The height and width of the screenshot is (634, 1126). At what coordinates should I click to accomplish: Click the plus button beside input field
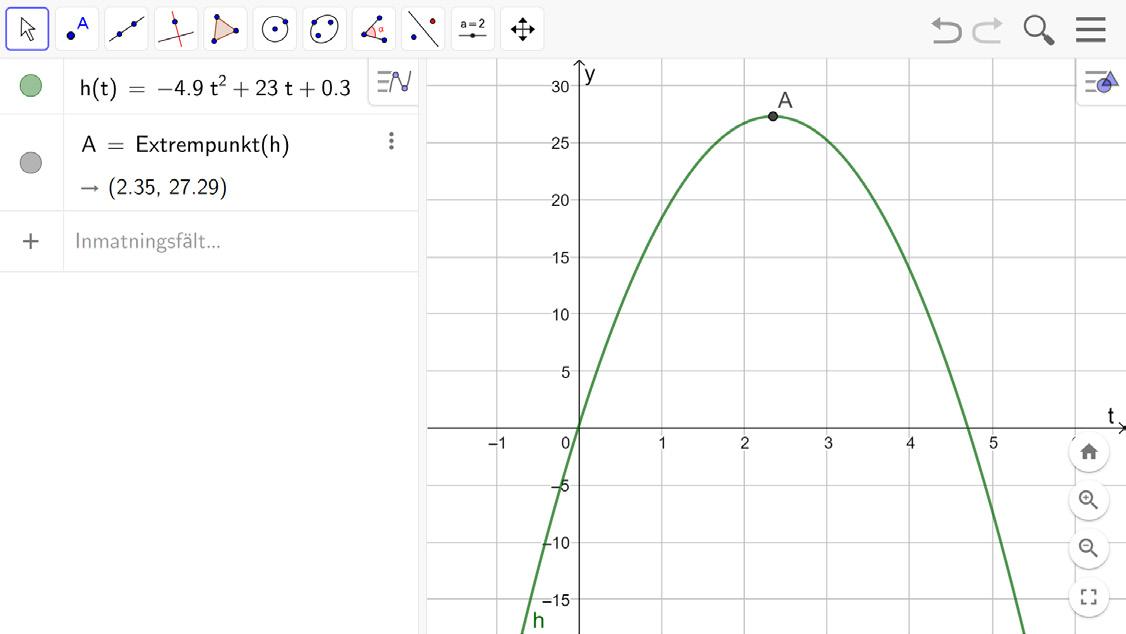click(x=31, y=241)
